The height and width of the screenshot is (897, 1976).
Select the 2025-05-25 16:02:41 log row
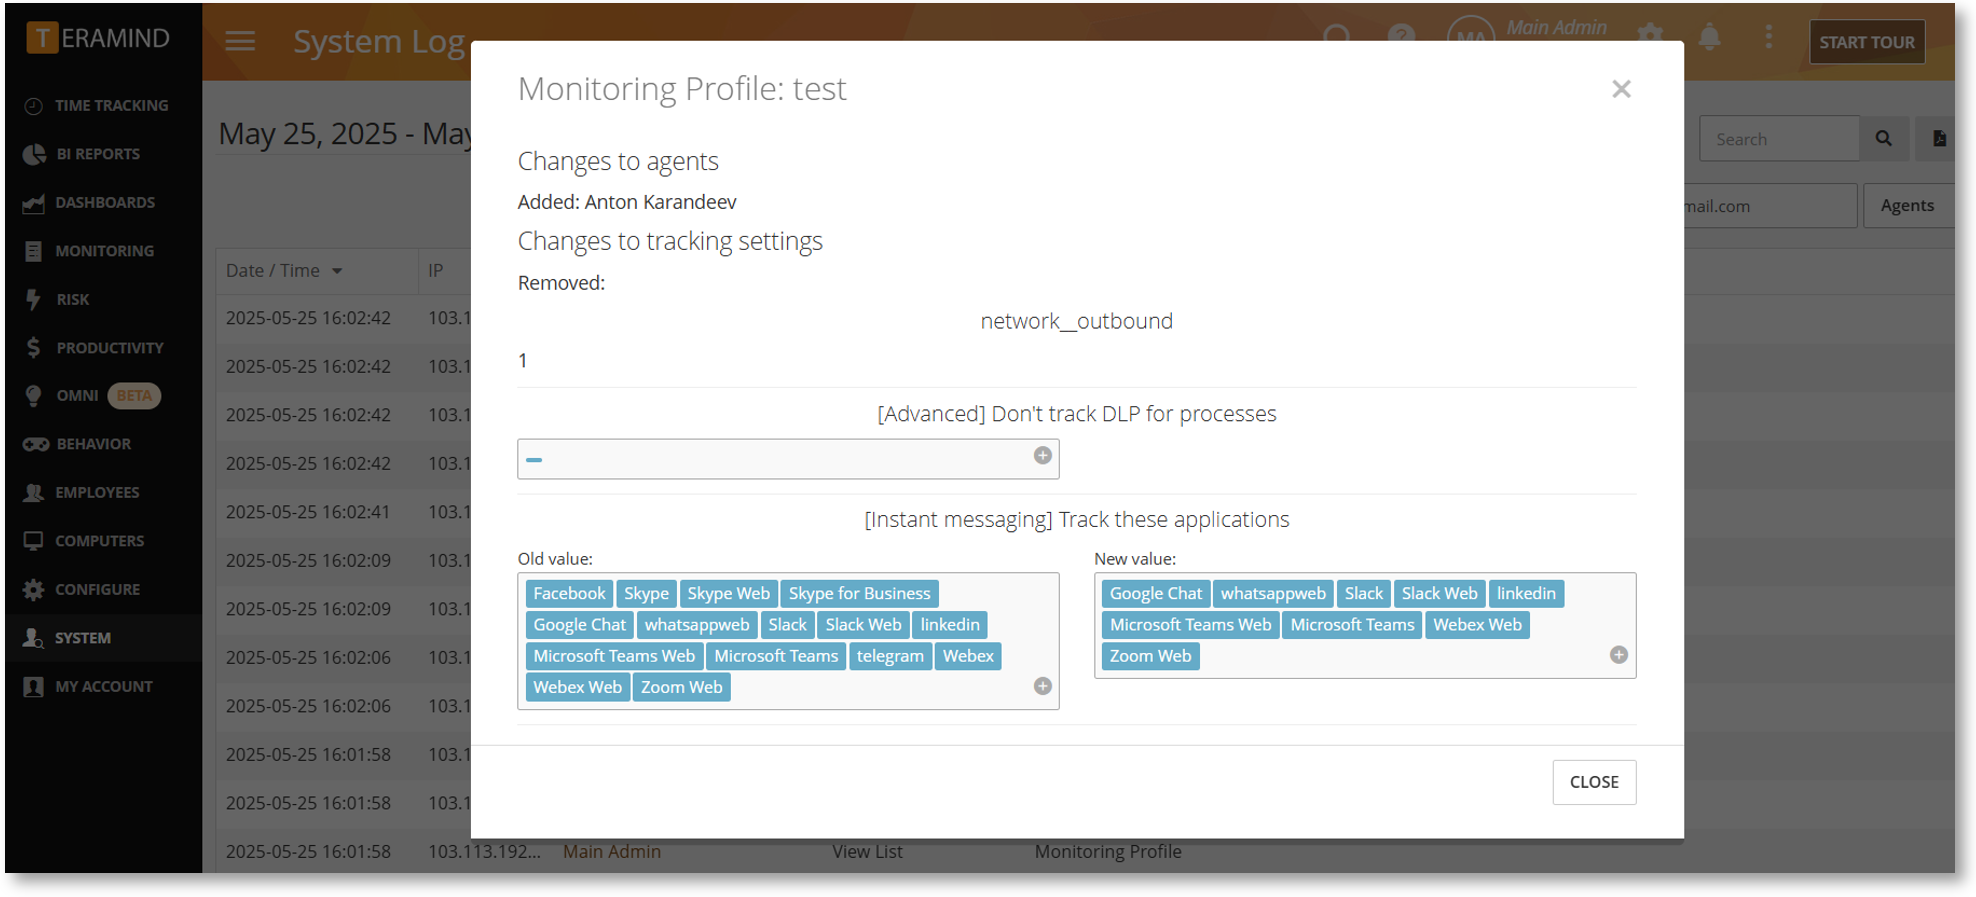tap(343, 512)
